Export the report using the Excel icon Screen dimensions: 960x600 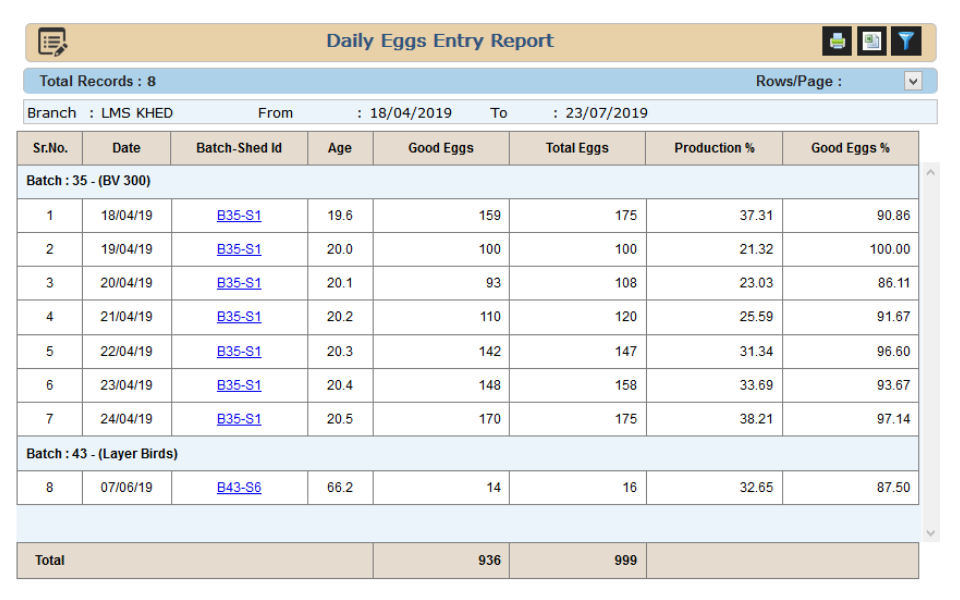point(871,41)
